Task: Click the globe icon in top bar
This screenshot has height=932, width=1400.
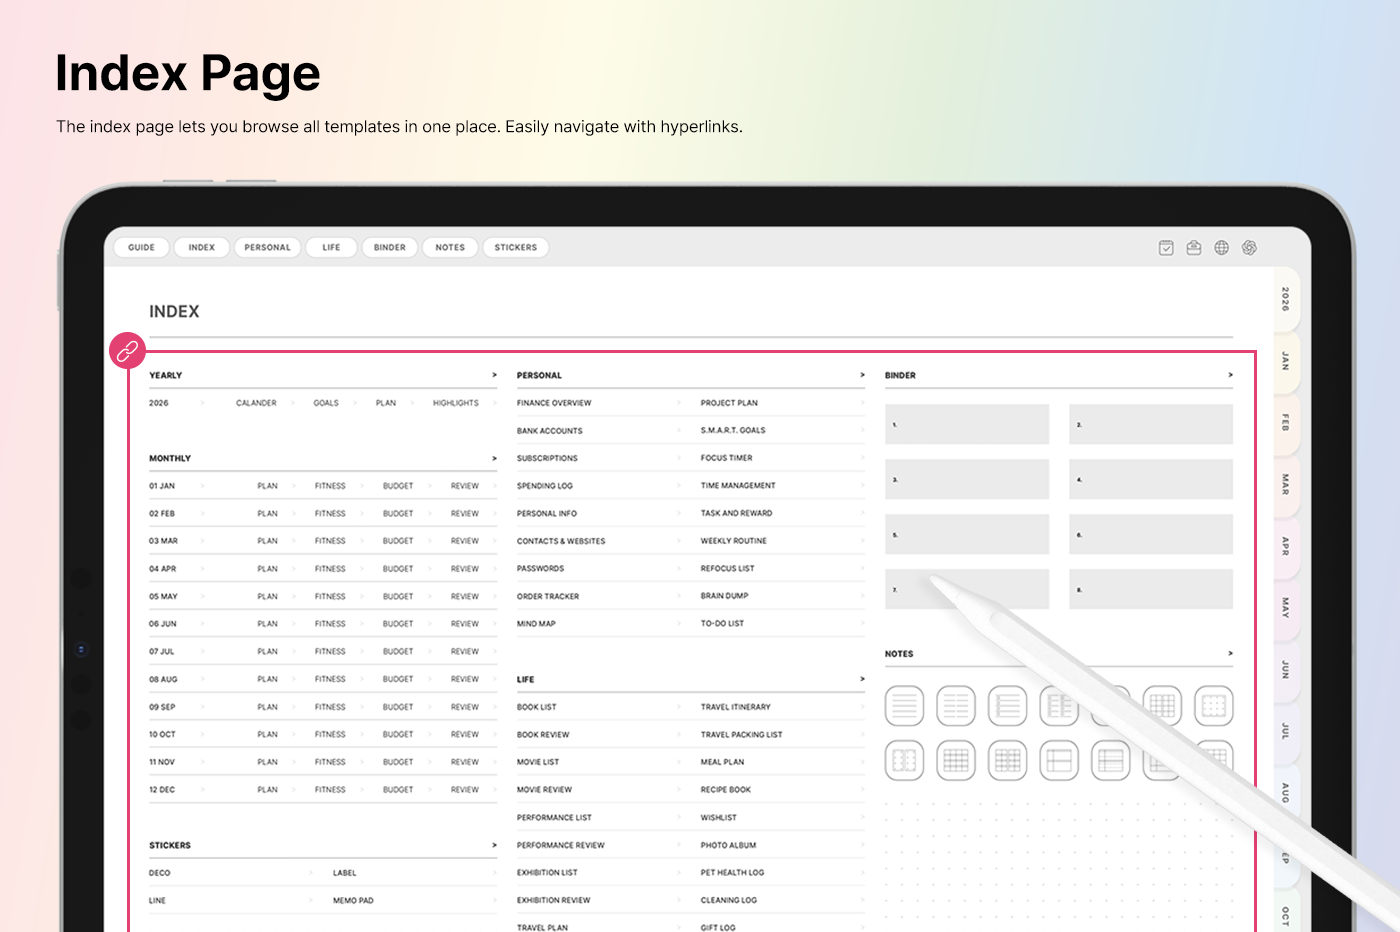Action: (1221, 248)
